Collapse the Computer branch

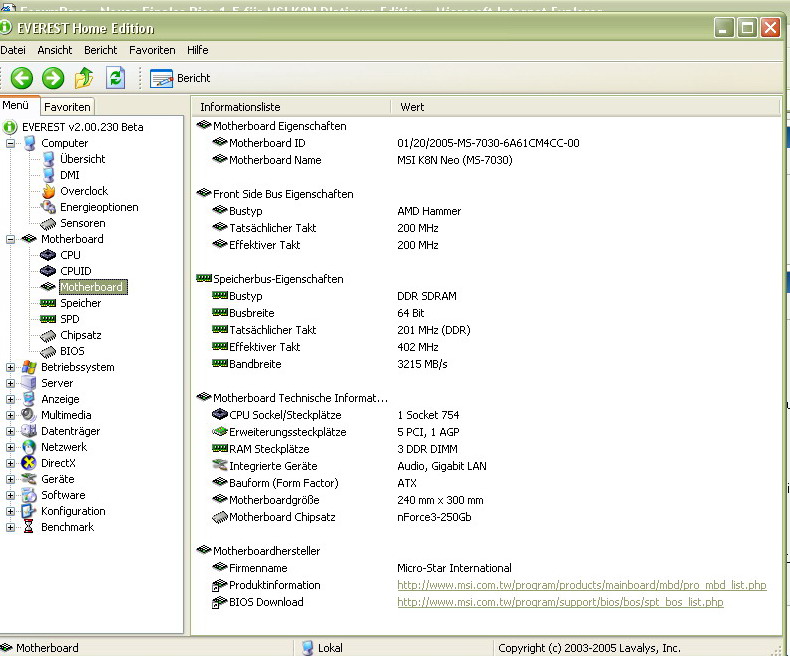[x=10, y=144]
